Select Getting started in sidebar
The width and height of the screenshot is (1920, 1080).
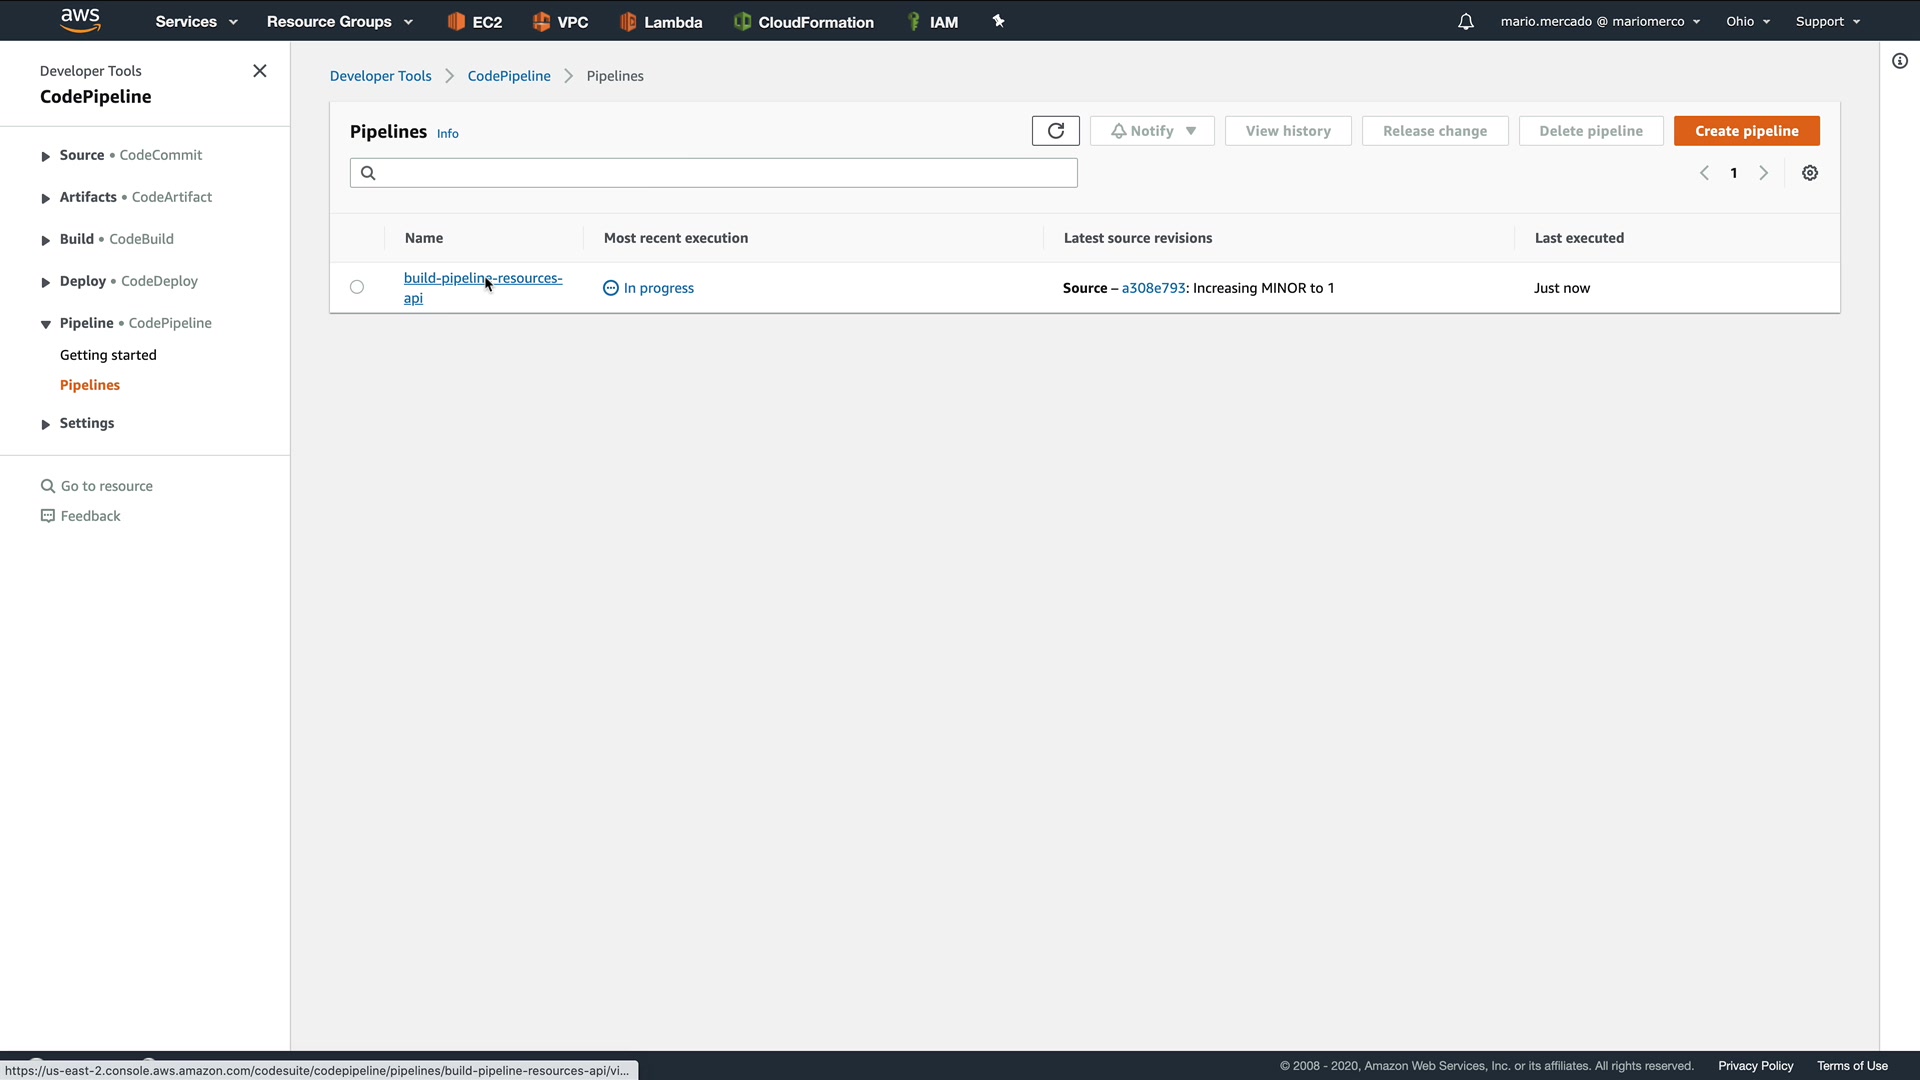click(108, 355)
